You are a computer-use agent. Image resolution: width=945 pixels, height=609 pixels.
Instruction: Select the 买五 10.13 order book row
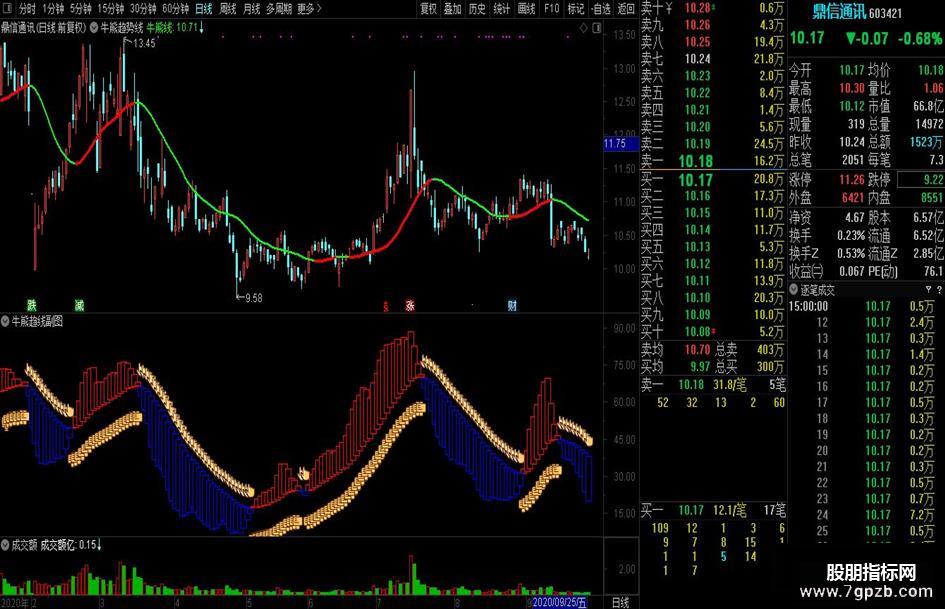click(713, 247)
